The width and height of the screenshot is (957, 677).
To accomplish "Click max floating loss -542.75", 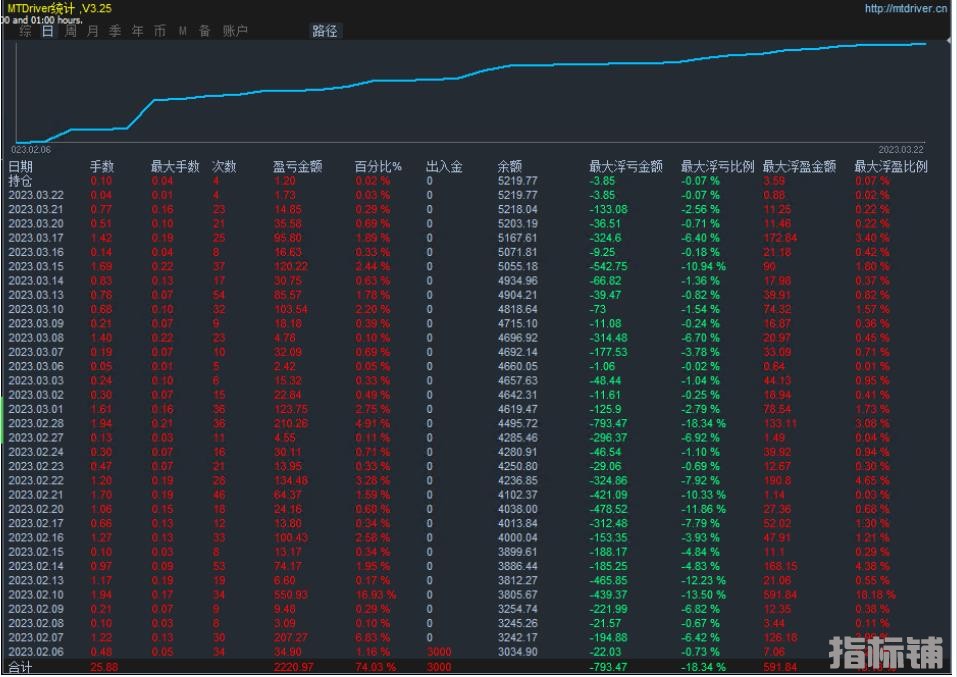I will point(608,267).
